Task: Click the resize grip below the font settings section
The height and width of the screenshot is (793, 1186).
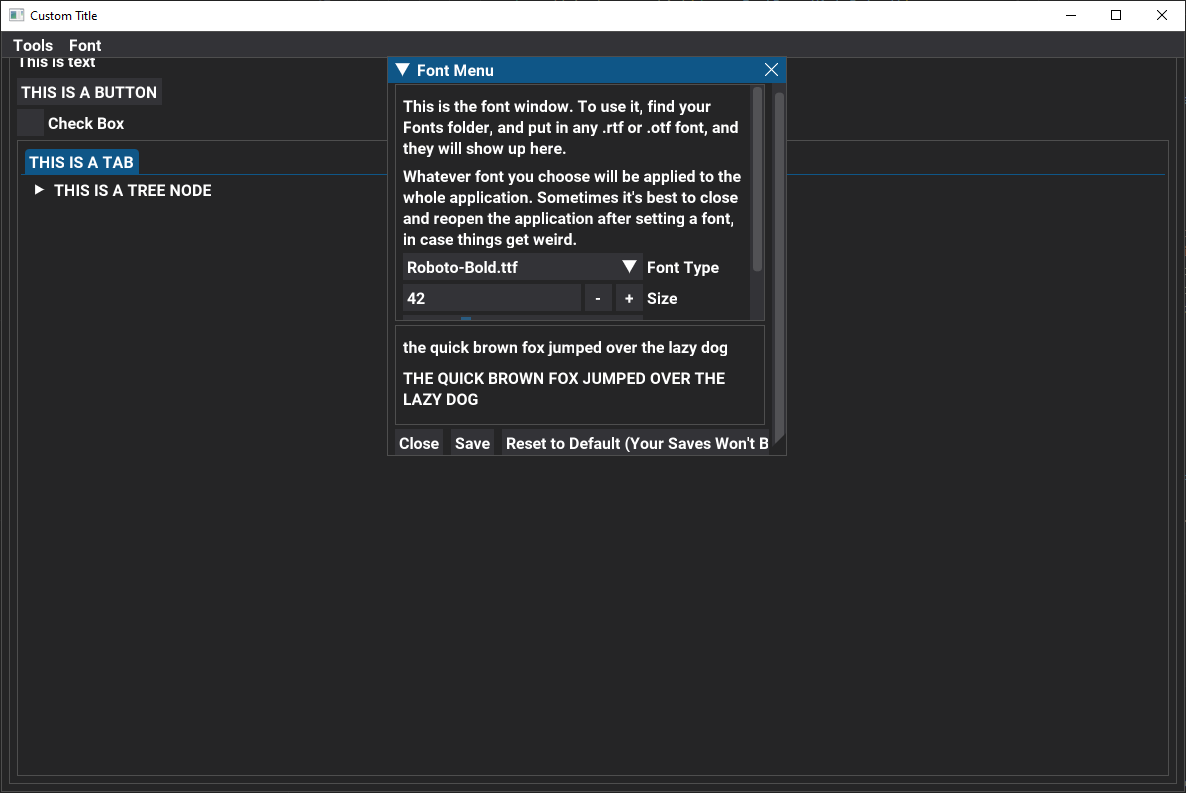Action: pyautogui.click(x=465, y=318)
